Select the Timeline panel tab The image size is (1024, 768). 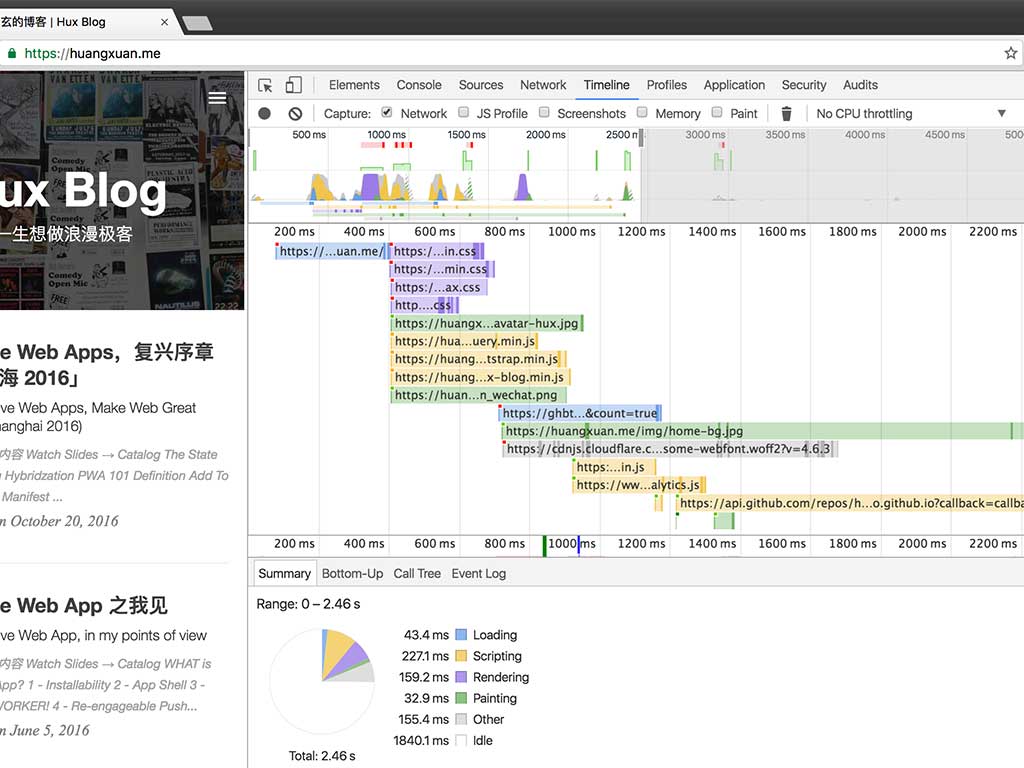pos(606,85)
